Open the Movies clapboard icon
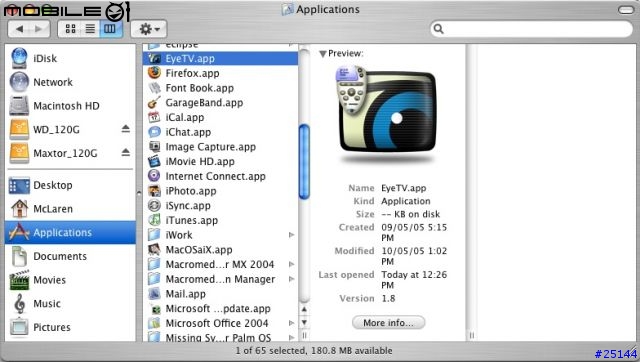640x362 pixels. (x=19, y=280)
